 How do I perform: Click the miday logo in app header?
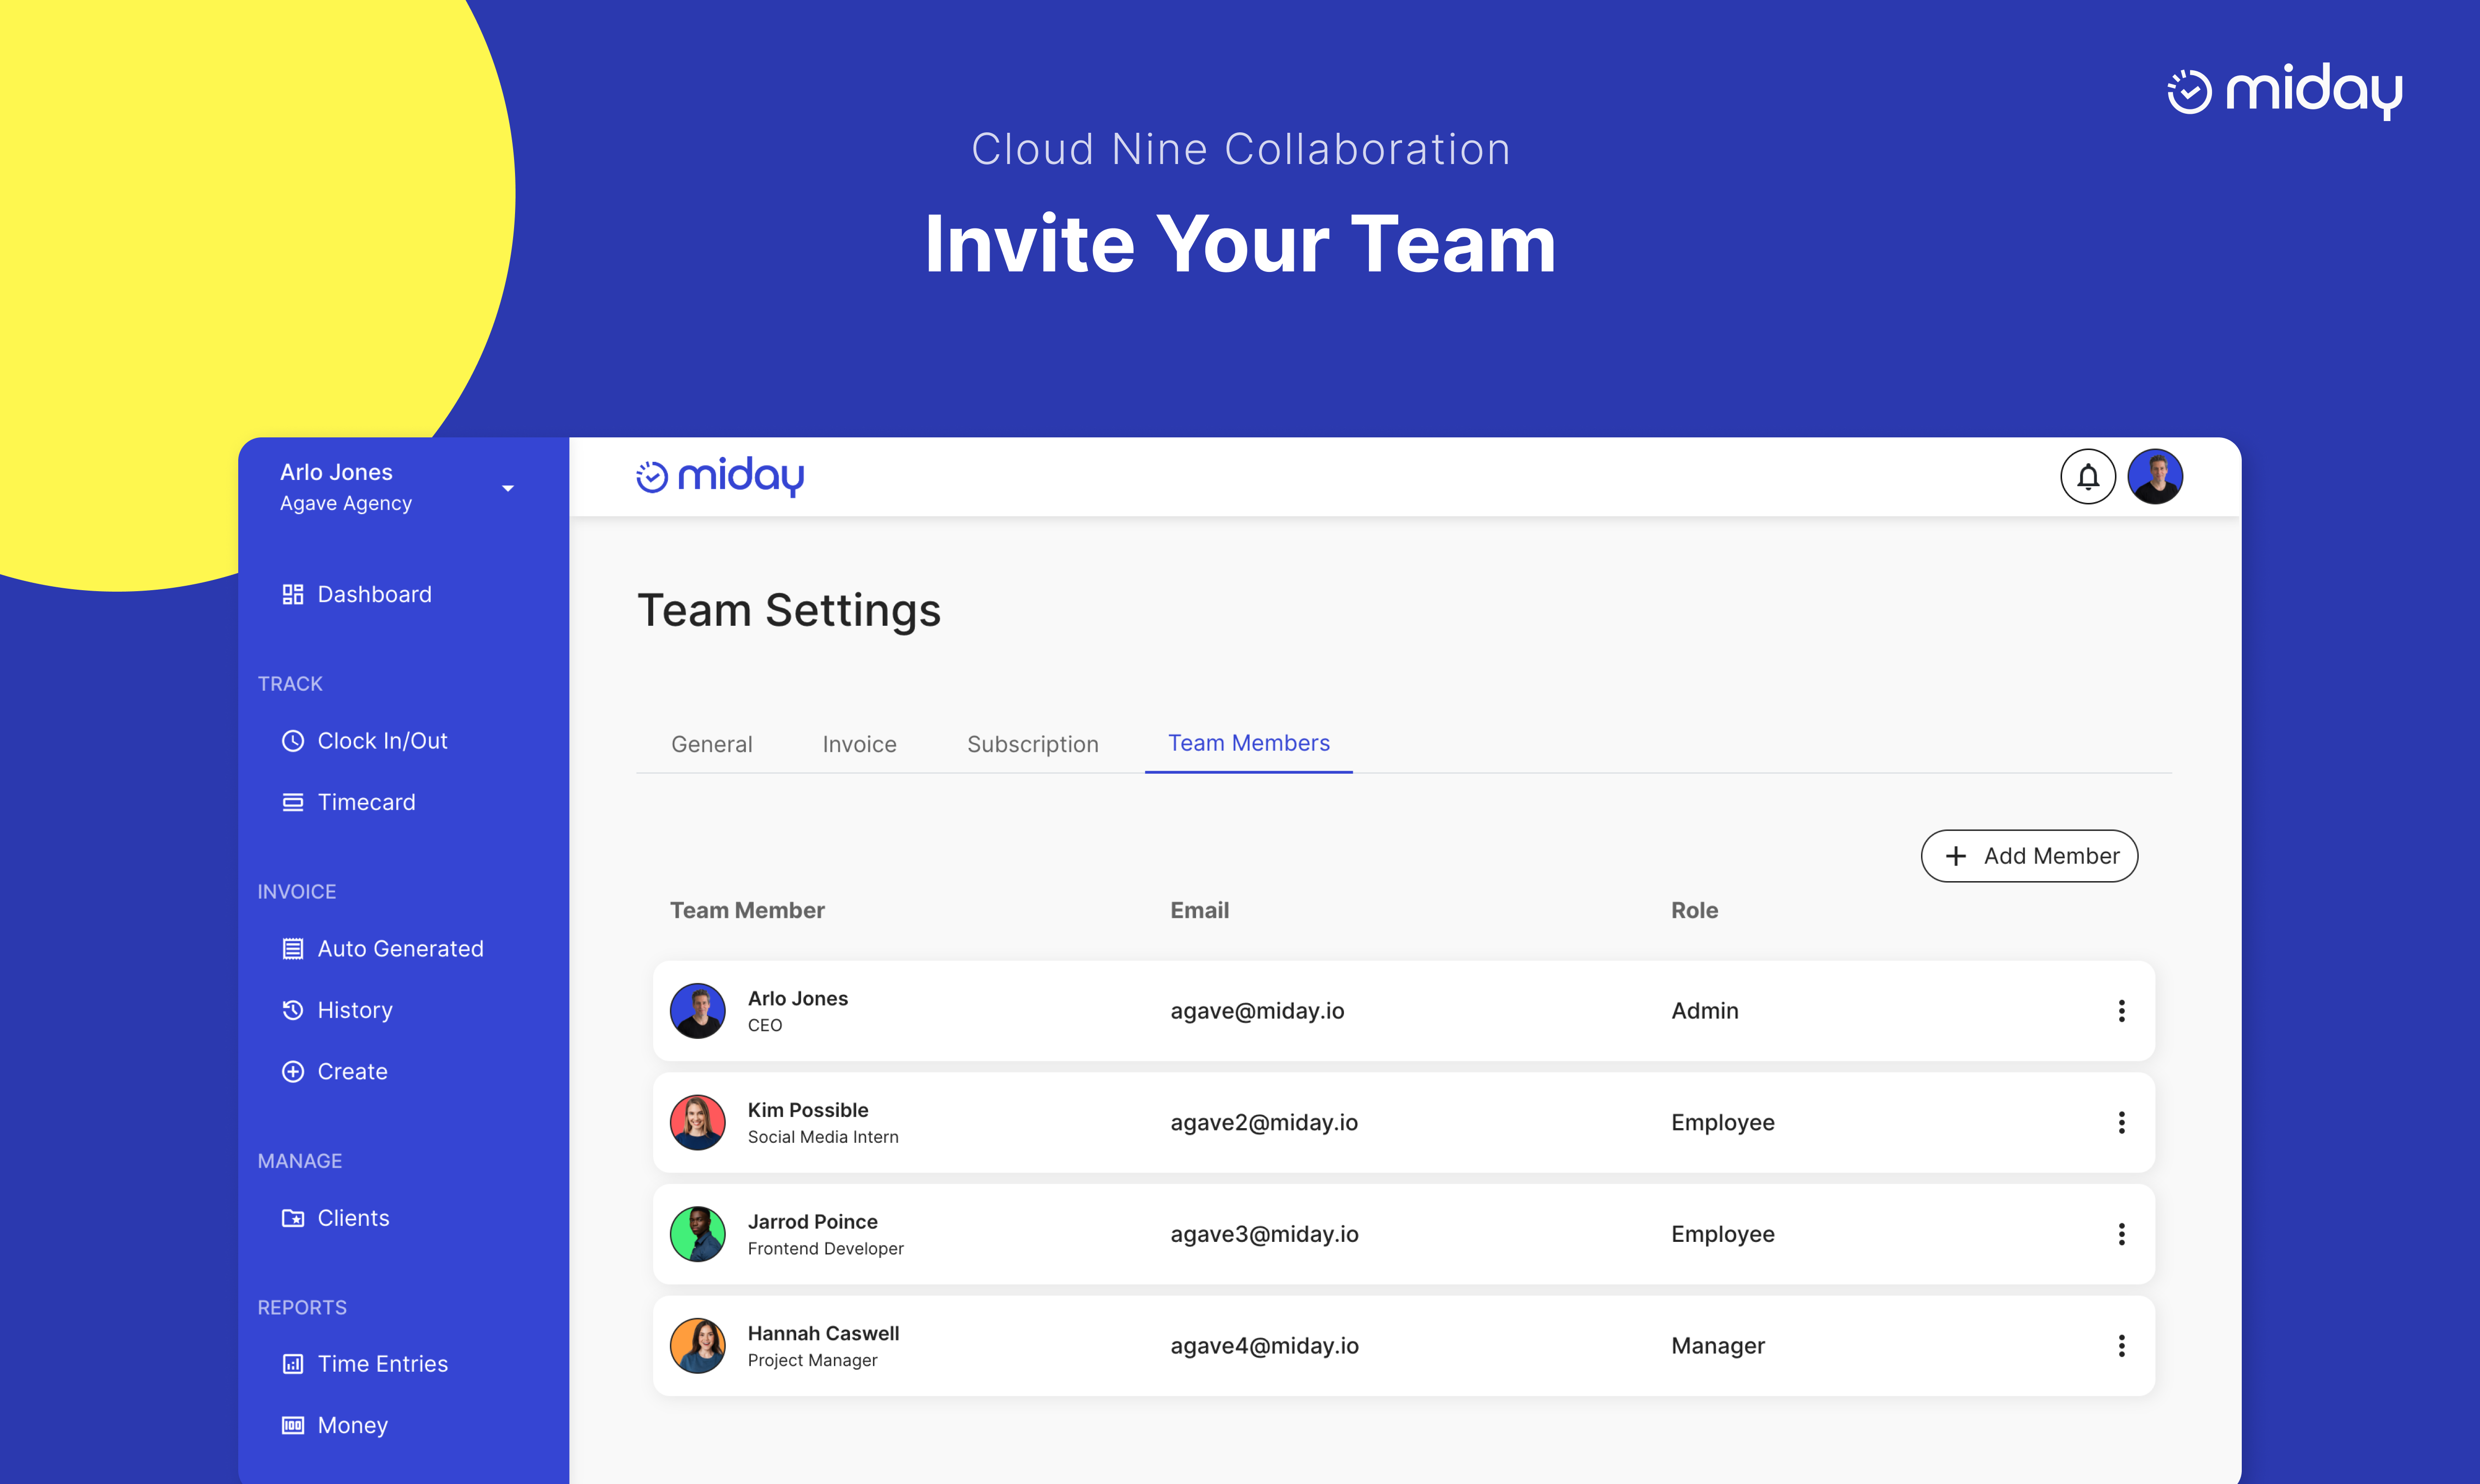point(720,477)
